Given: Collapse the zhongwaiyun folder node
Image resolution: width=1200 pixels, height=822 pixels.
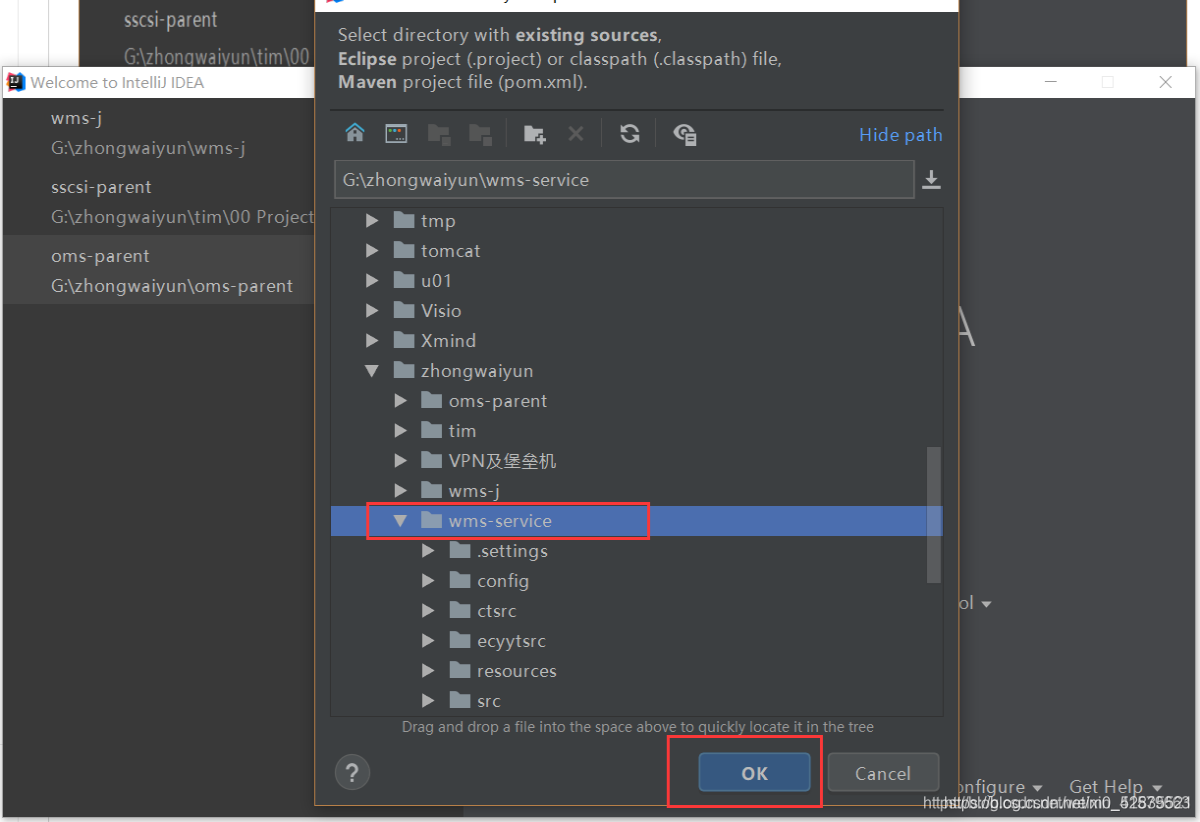Looking at the screenshot, I should point(372,370).
